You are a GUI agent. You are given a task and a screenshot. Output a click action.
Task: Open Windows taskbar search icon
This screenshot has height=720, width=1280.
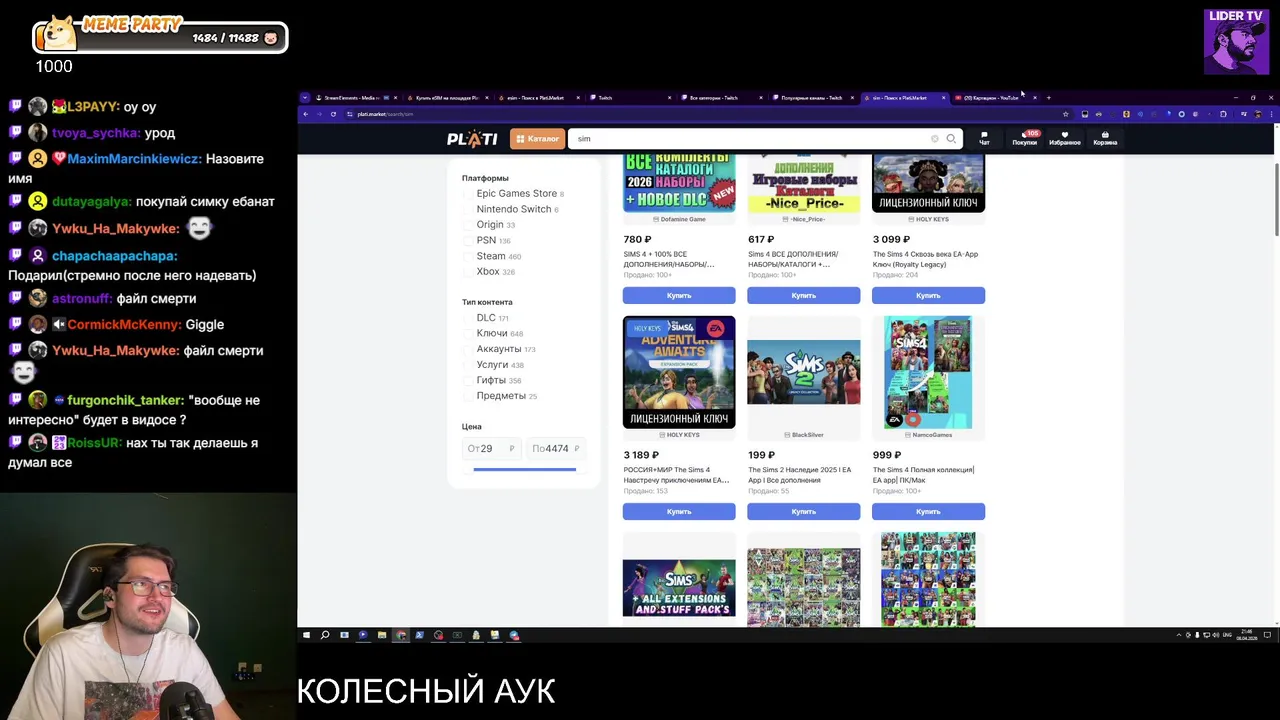pyautogui.click(x=325, y=635)
